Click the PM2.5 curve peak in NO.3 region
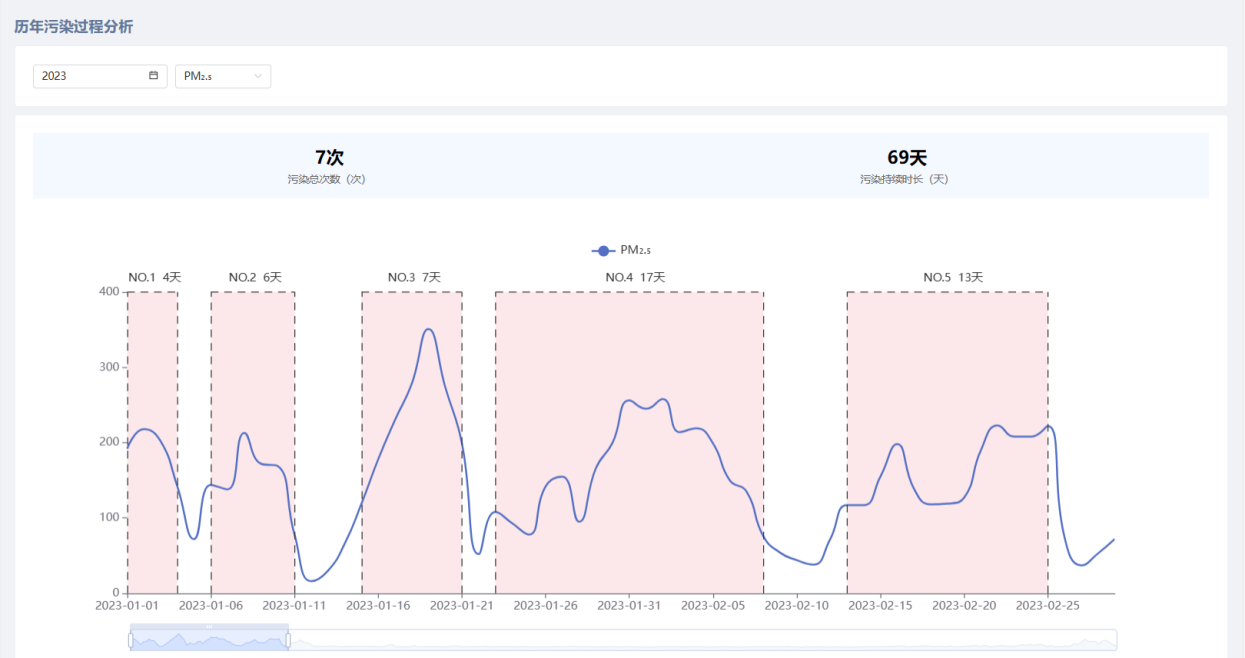This screenshot has width=1245, height=658. pyautogui.click(x=428, y=329)
